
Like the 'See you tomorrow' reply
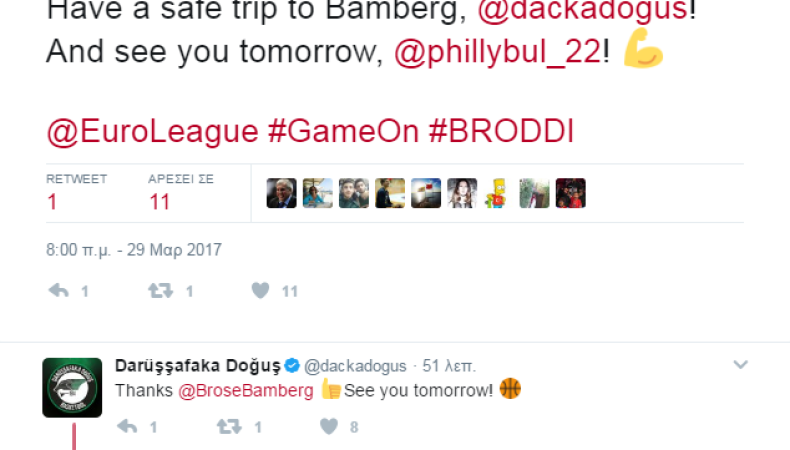[329, 427]
